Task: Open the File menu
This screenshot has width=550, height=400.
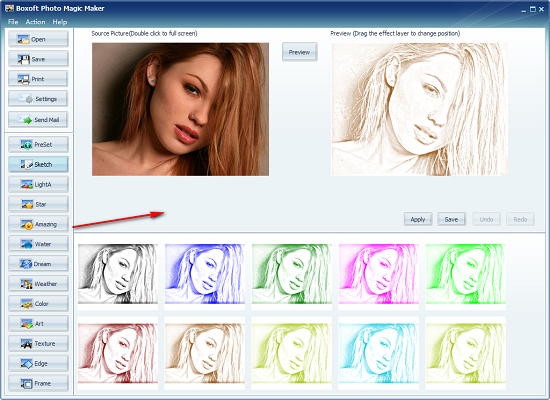Action: click(x=13, y=22)
